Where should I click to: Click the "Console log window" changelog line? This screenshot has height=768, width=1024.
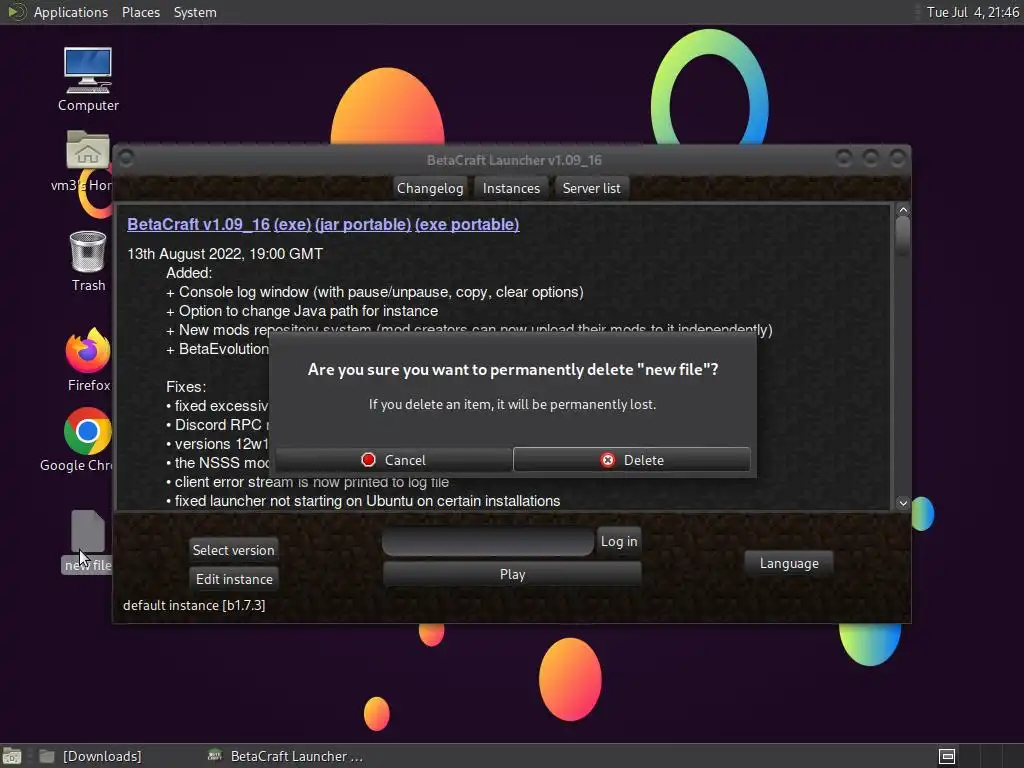[375, 292]
